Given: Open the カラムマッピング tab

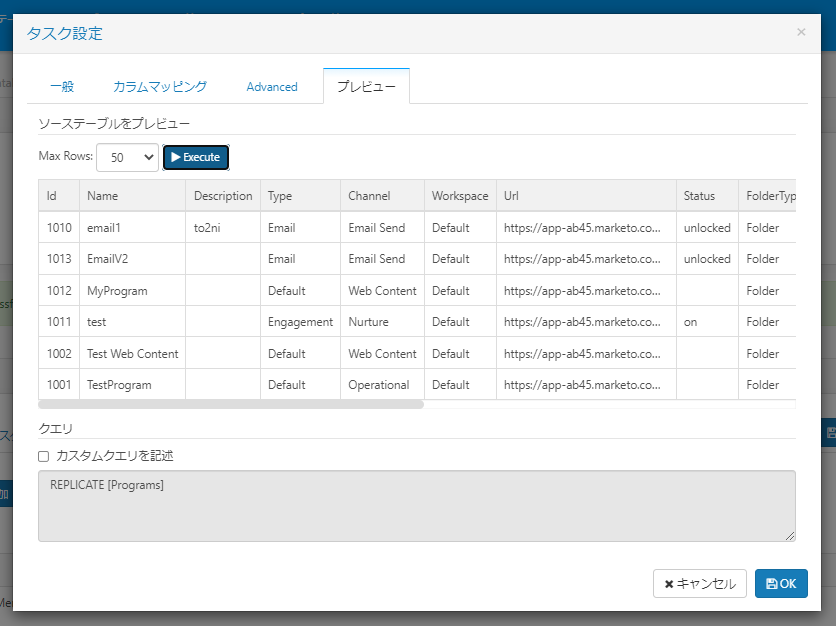Looking at the screenshot, I should pos(160,86).
